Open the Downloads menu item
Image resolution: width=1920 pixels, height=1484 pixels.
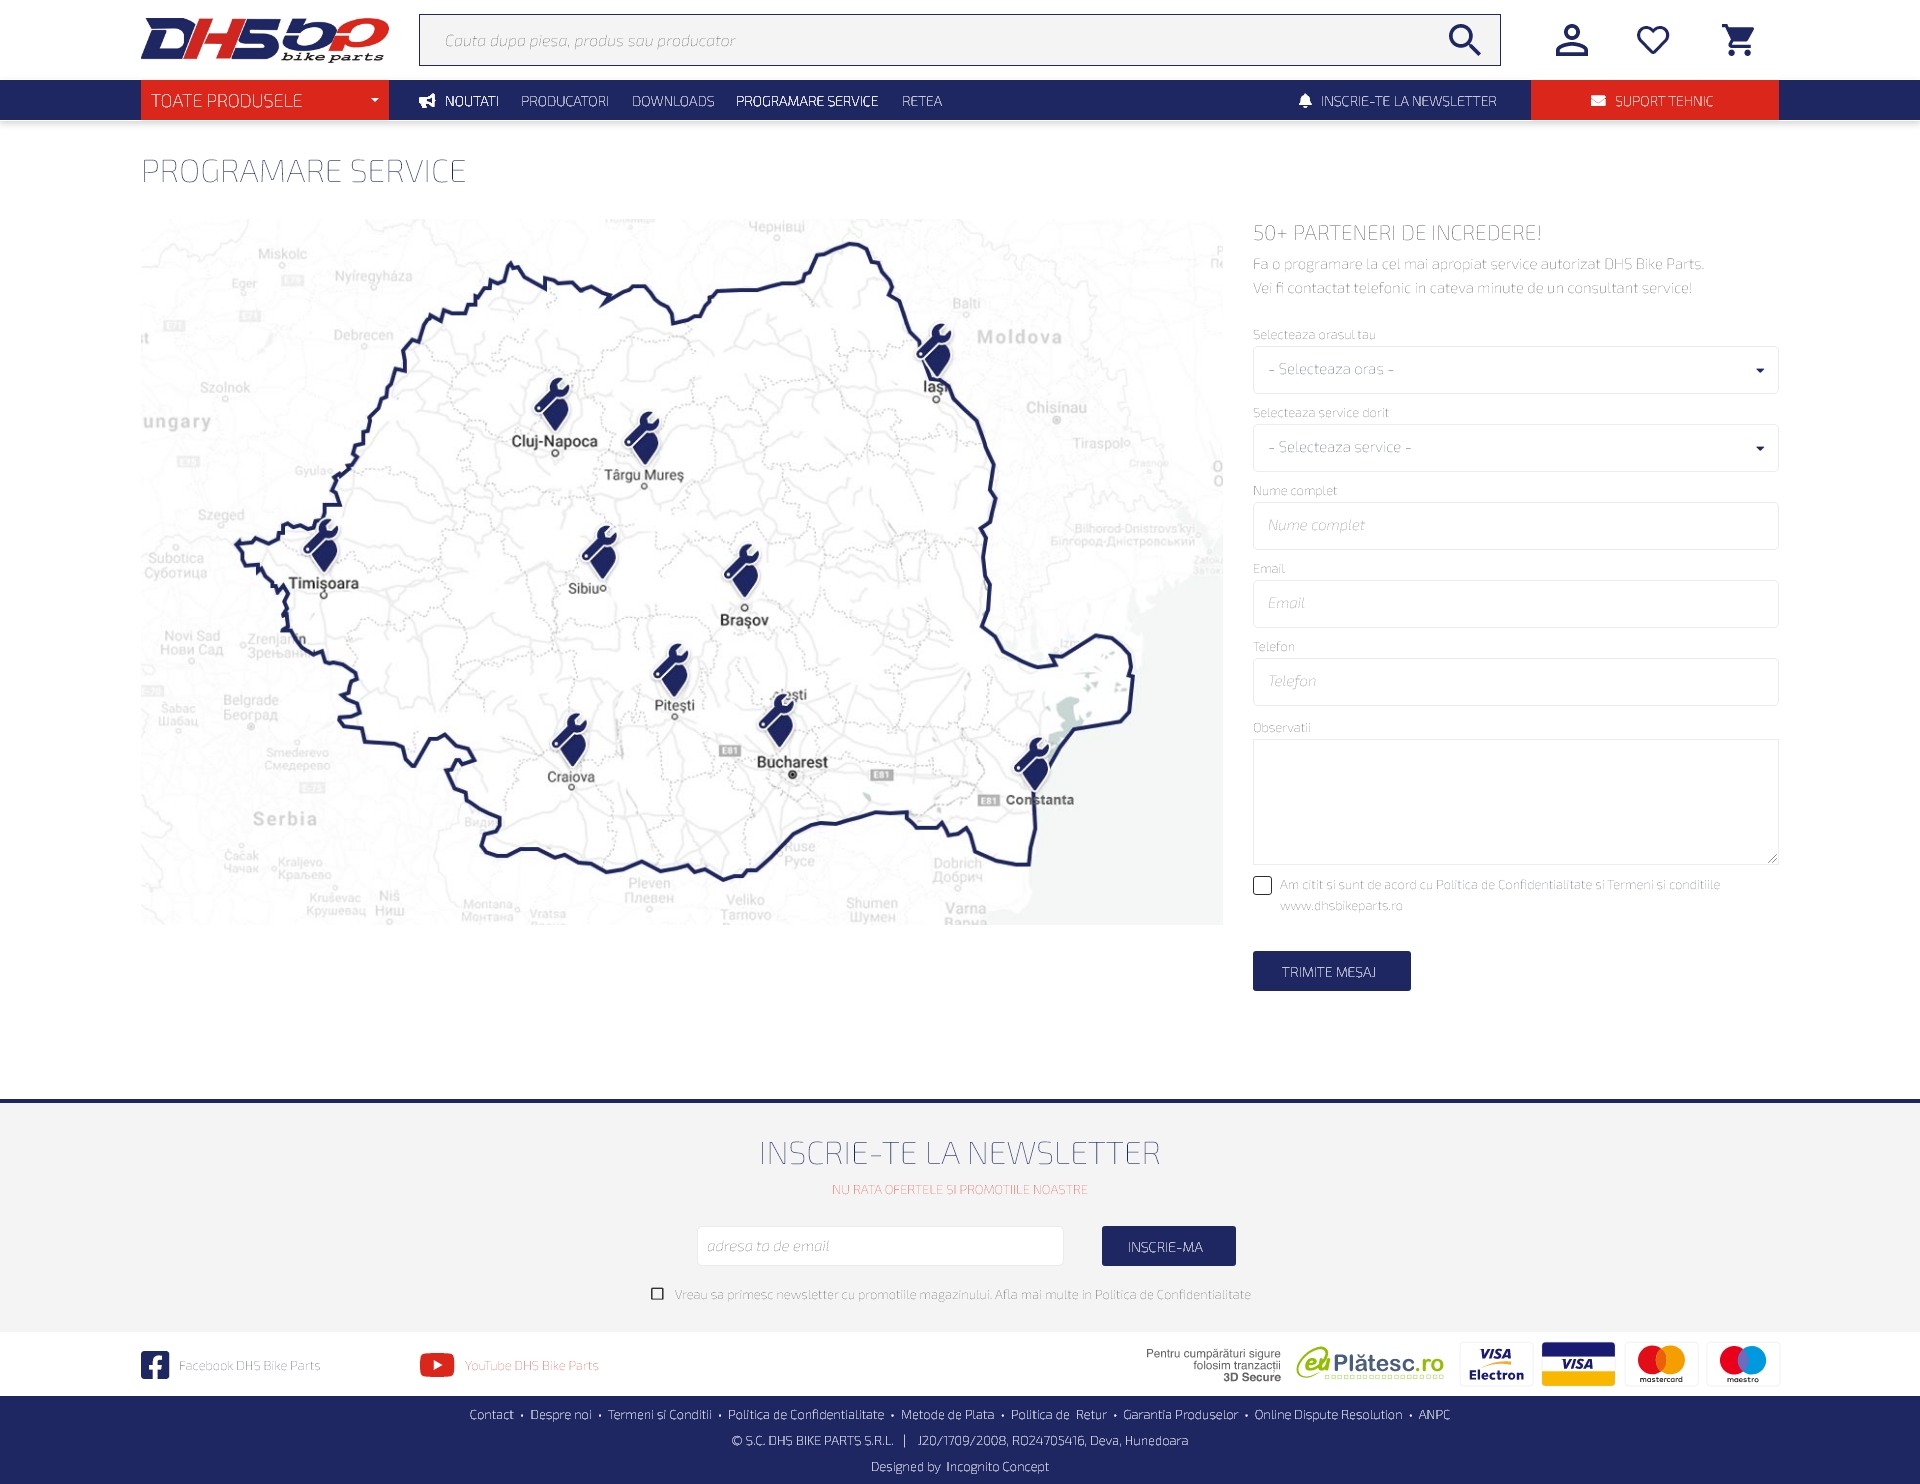pos(672,101)
